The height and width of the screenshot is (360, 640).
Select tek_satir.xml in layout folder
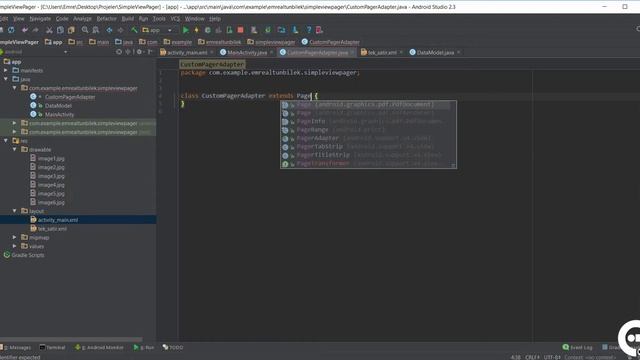52,229
